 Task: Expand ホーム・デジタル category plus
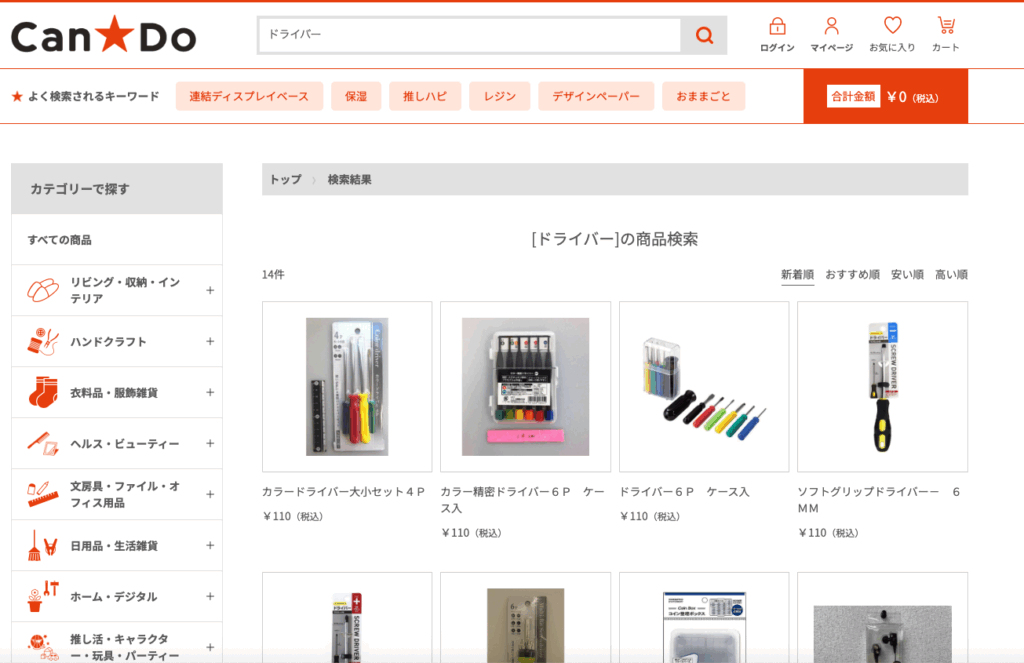pos(210,596)
